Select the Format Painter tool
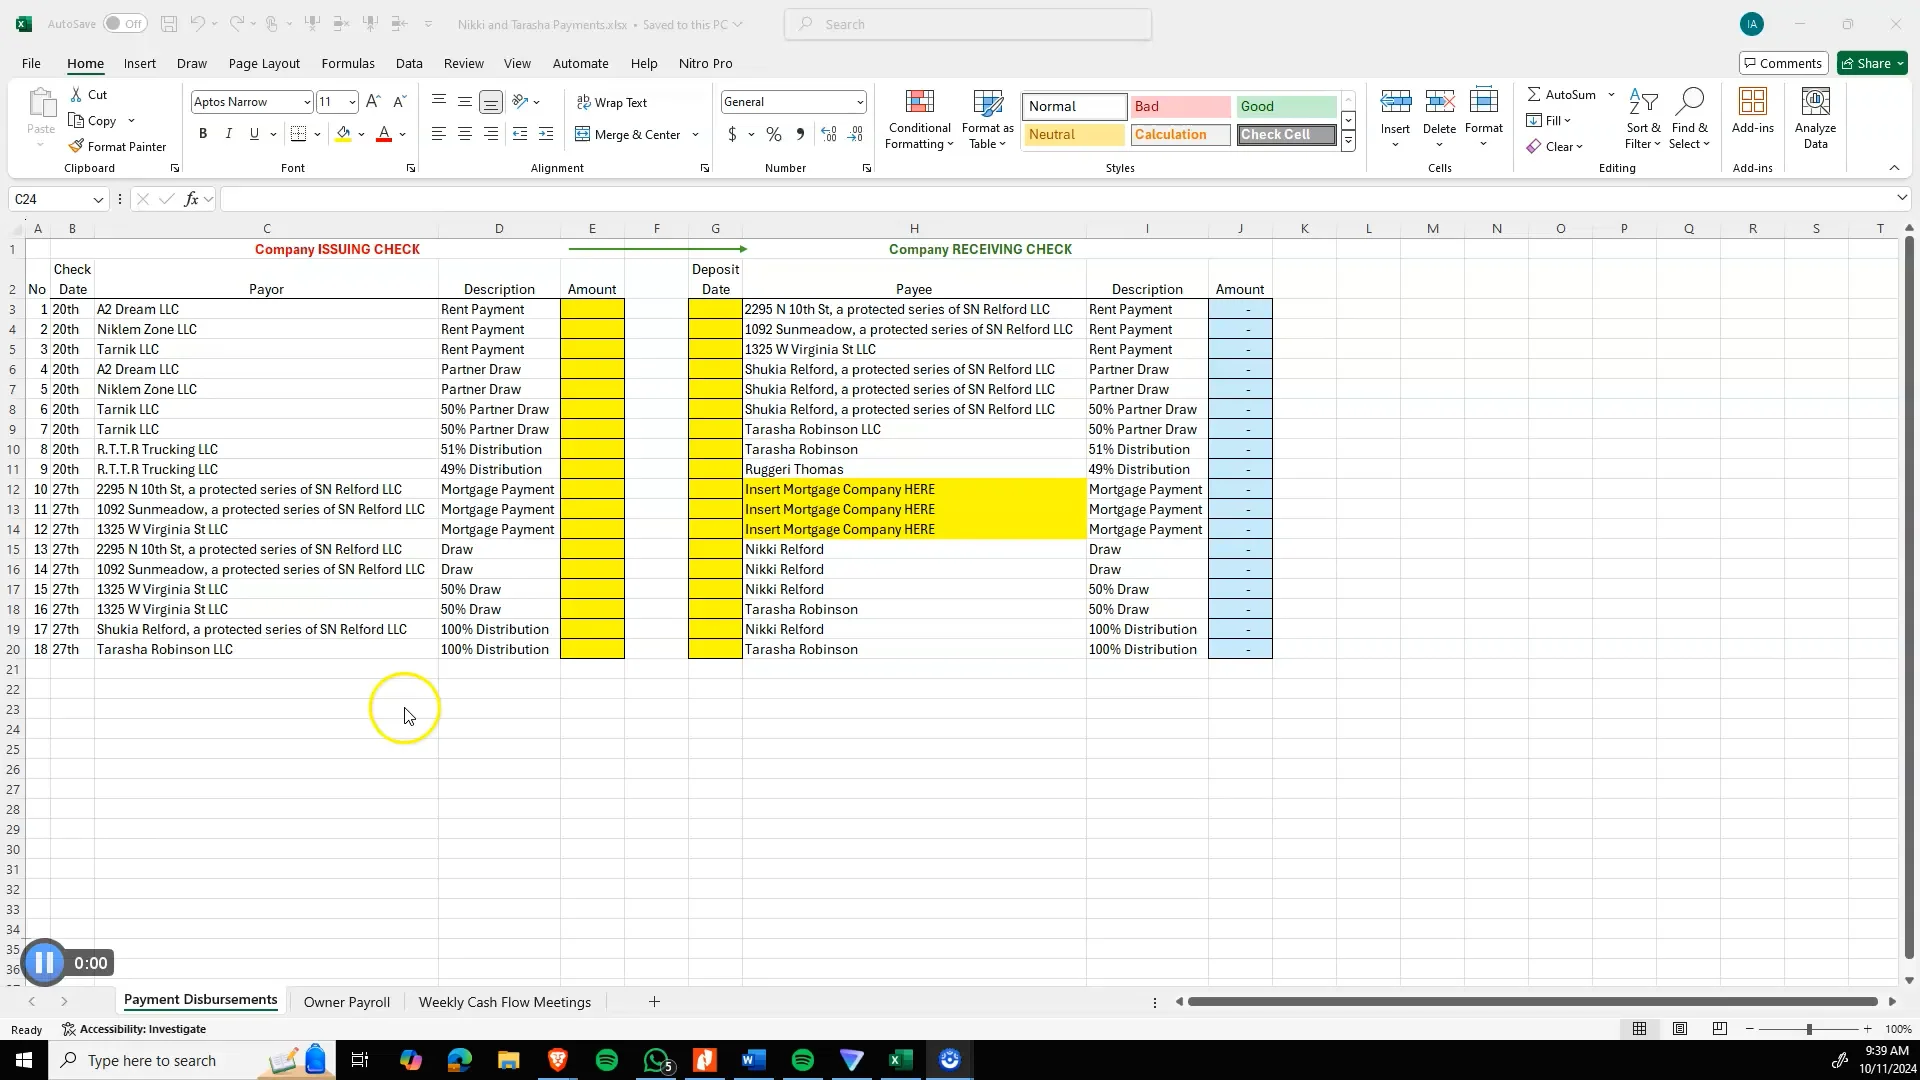Image resolution: width=1920 pixels, height=1080 pixels. [118, 146]
